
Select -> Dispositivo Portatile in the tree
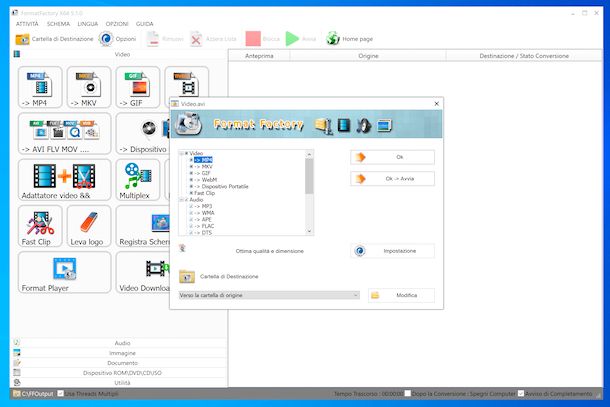221,186
